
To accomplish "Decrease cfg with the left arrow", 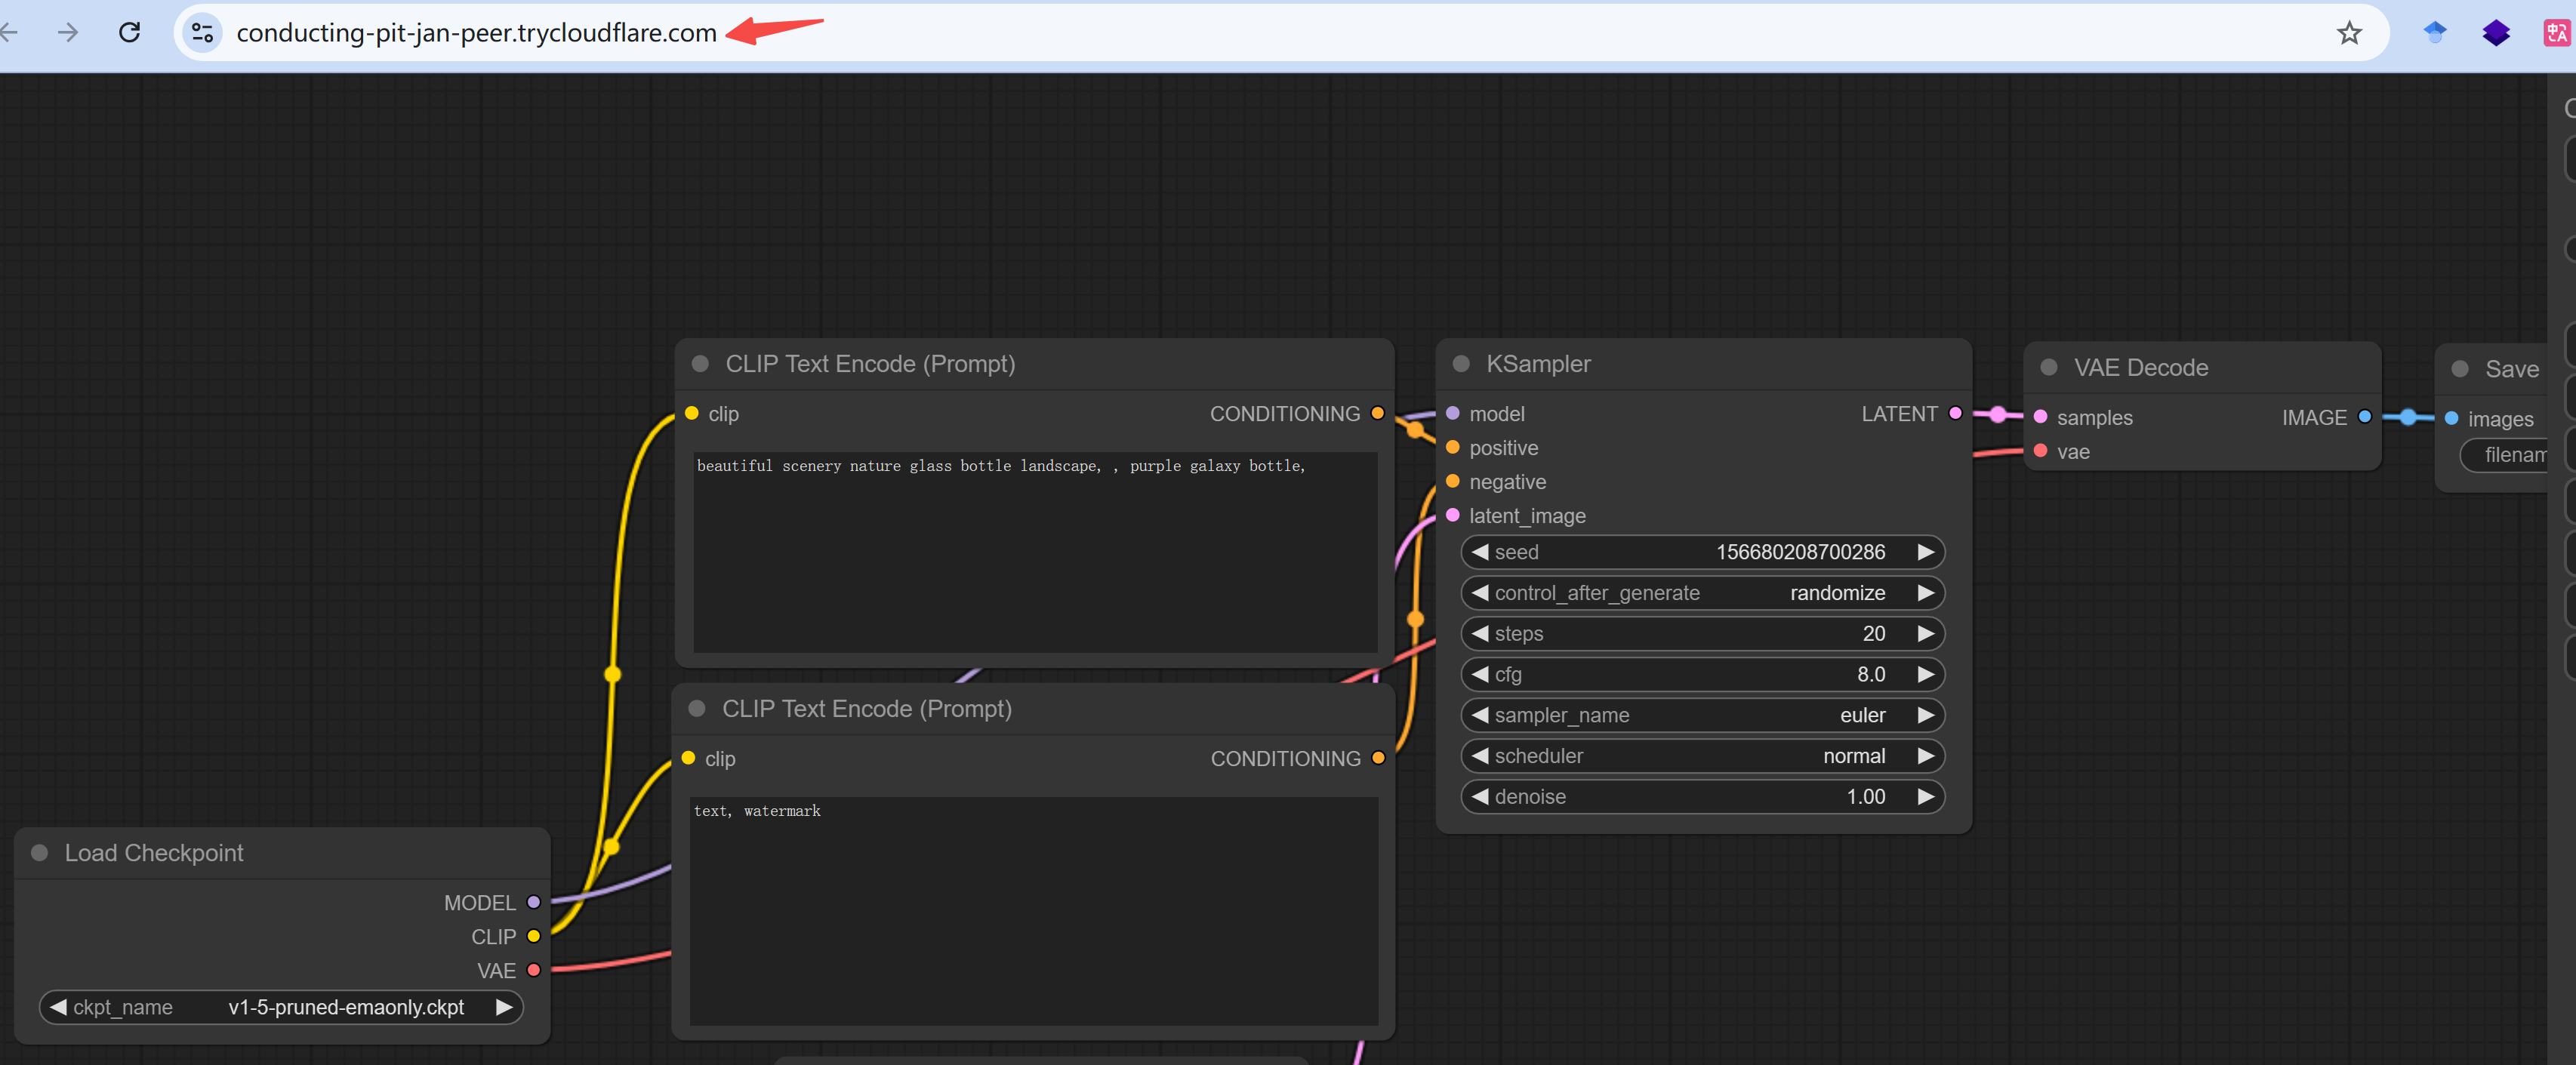I will (1480, 674).
